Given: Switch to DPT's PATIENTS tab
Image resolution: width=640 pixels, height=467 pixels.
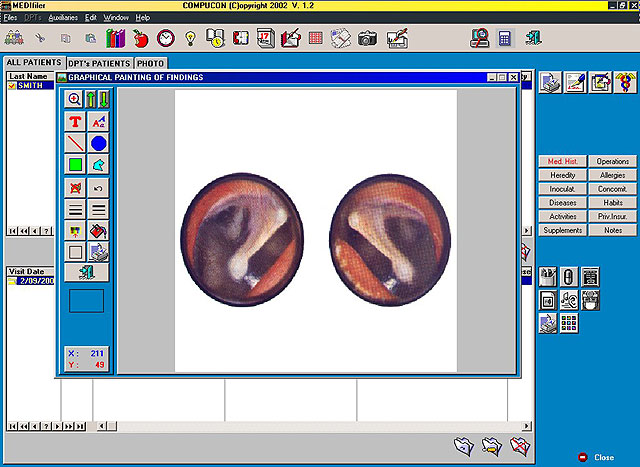Looking at the screenshot, I should (x=99, y=63).
